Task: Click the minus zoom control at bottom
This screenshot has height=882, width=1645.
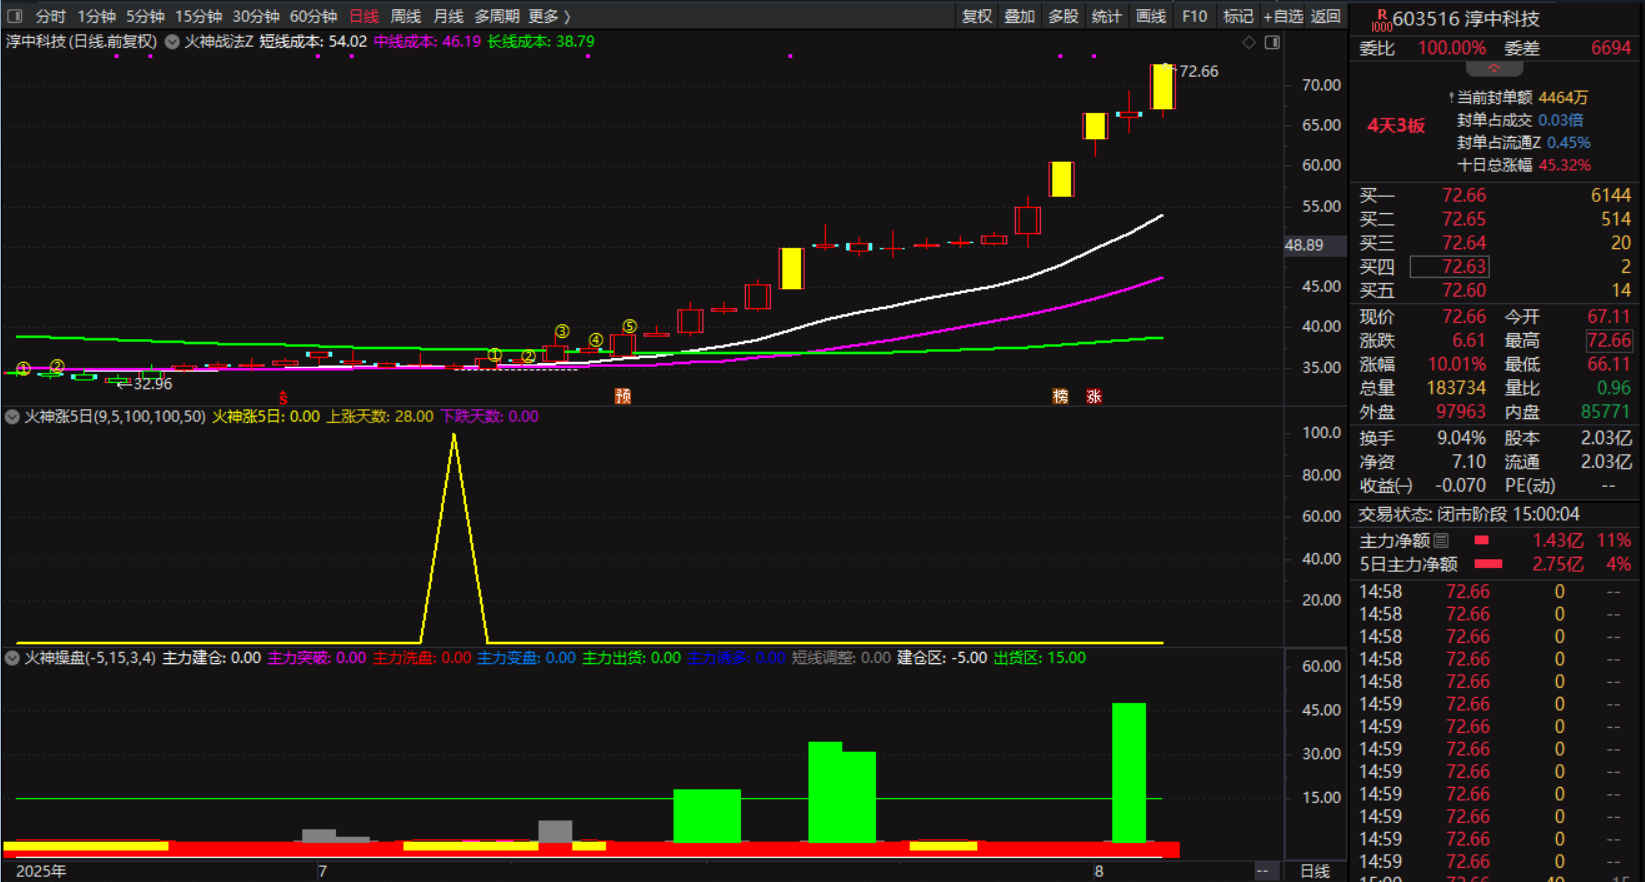Action: tap(1263, 871)
